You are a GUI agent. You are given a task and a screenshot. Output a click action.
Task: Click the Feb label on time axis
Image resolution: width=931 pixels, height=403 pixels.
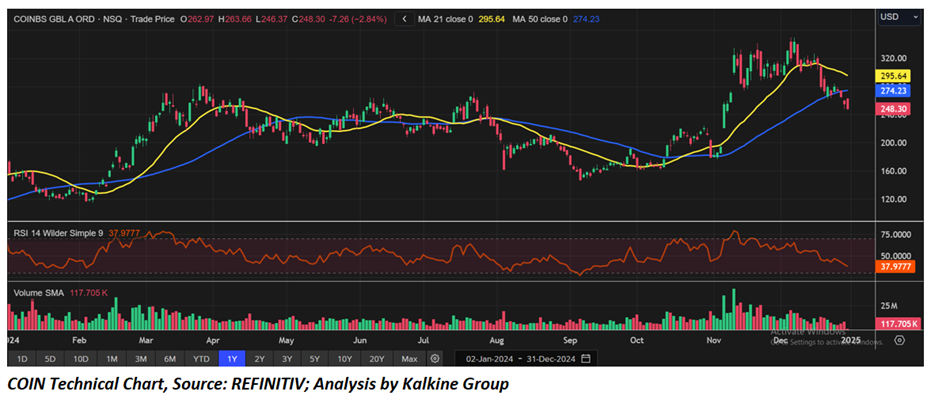pos(80,341)
